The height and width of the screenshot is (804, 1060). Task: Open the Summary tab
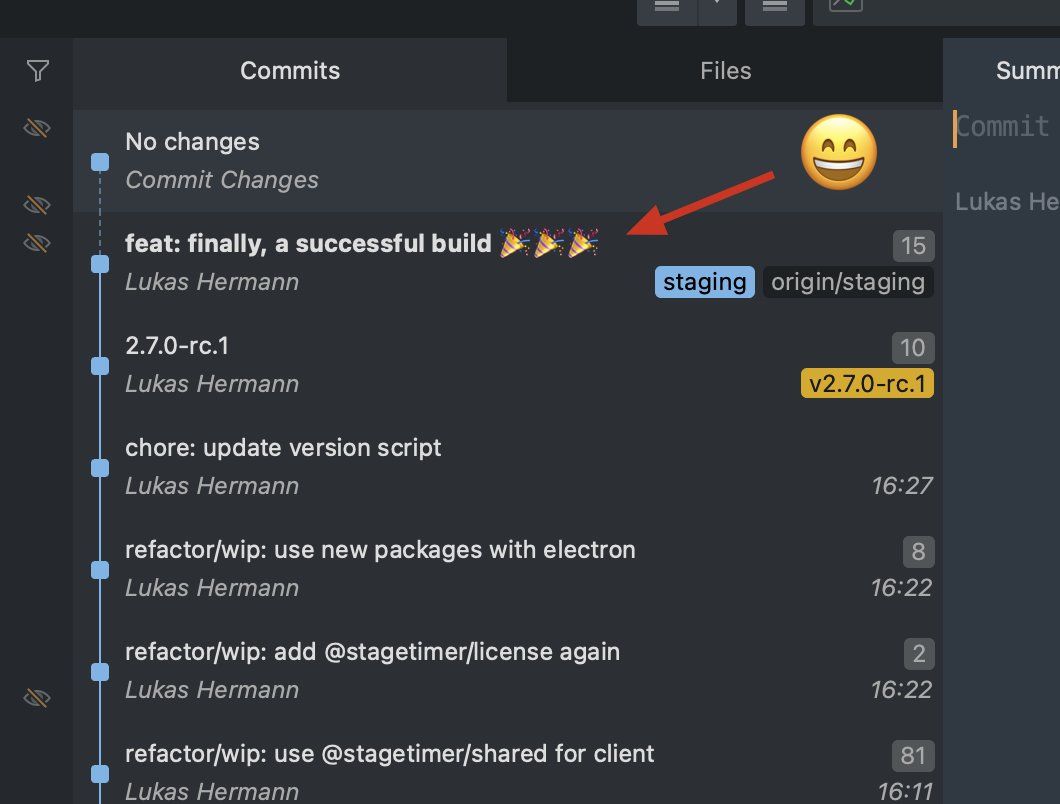(x=1026, y=71)
